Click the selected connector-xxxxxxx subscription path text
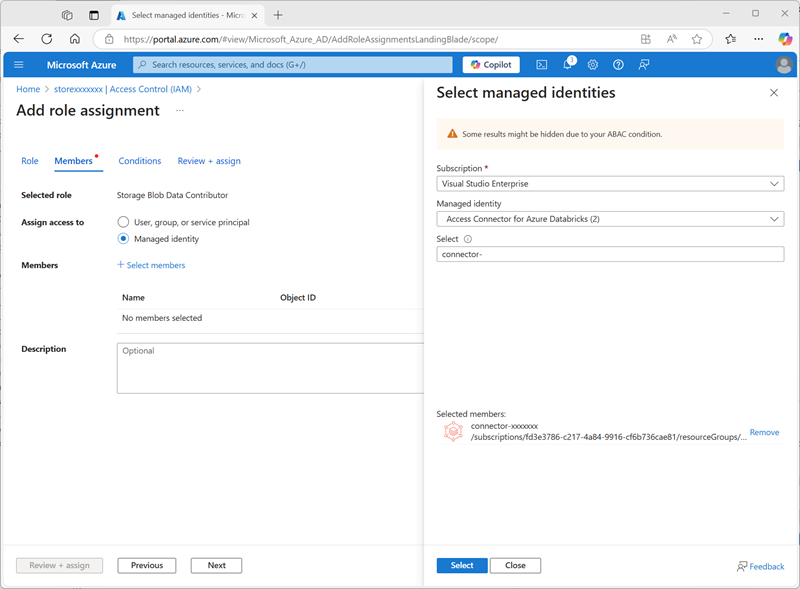 point(608,437)
